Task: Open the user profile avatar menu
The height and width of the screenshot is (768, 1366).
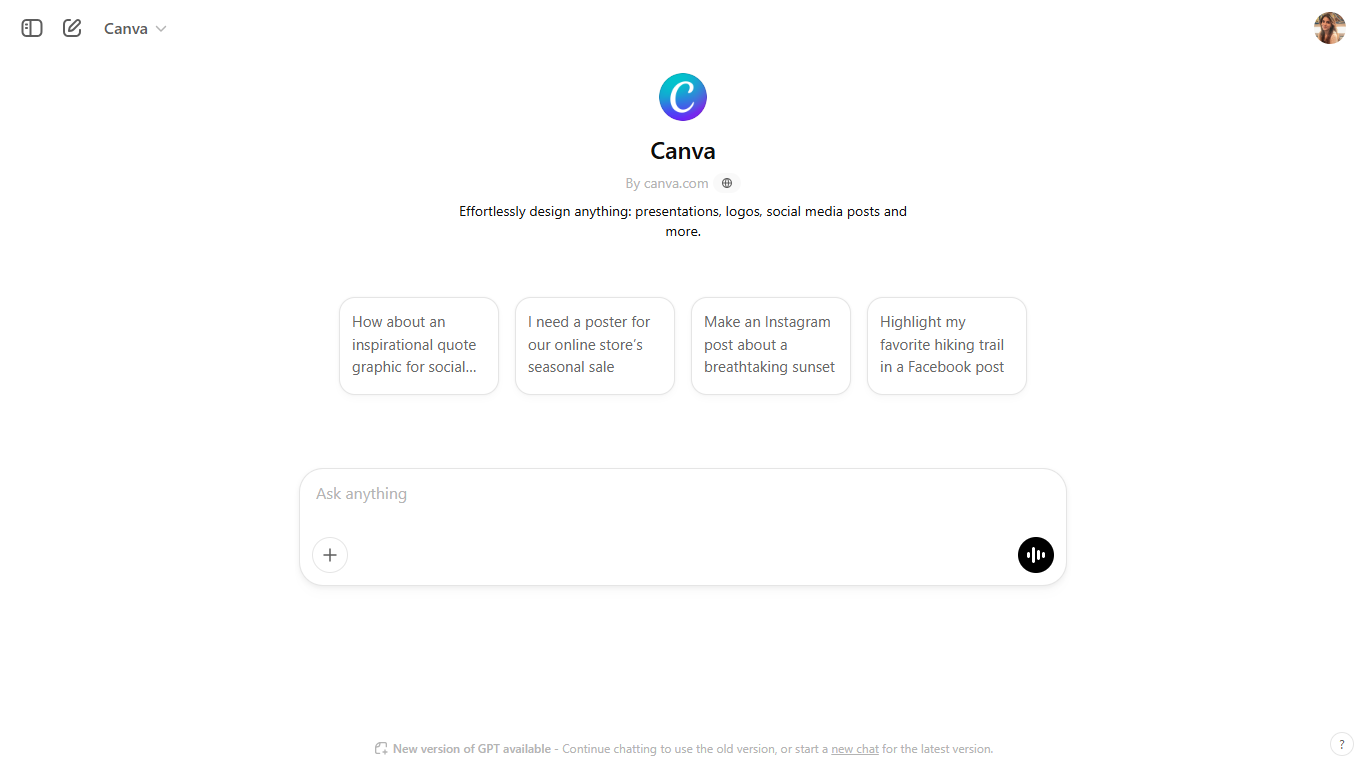Action: (1329, 28)
